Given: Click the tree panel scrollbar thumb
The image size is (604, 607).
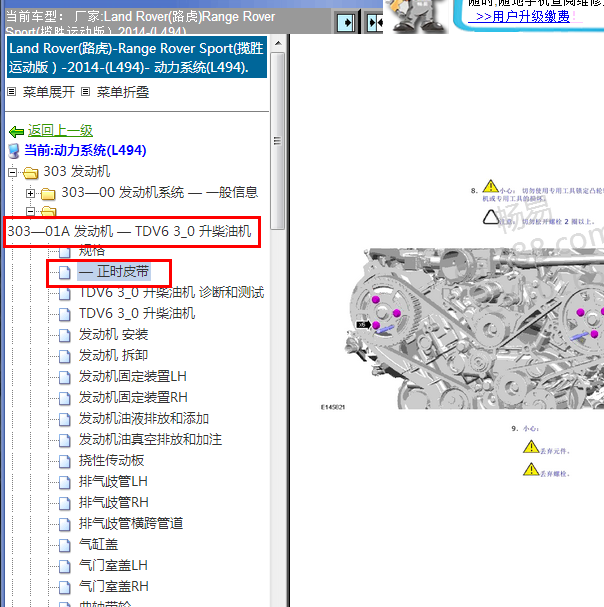Looking at the screenshot, I should (278, 141).
